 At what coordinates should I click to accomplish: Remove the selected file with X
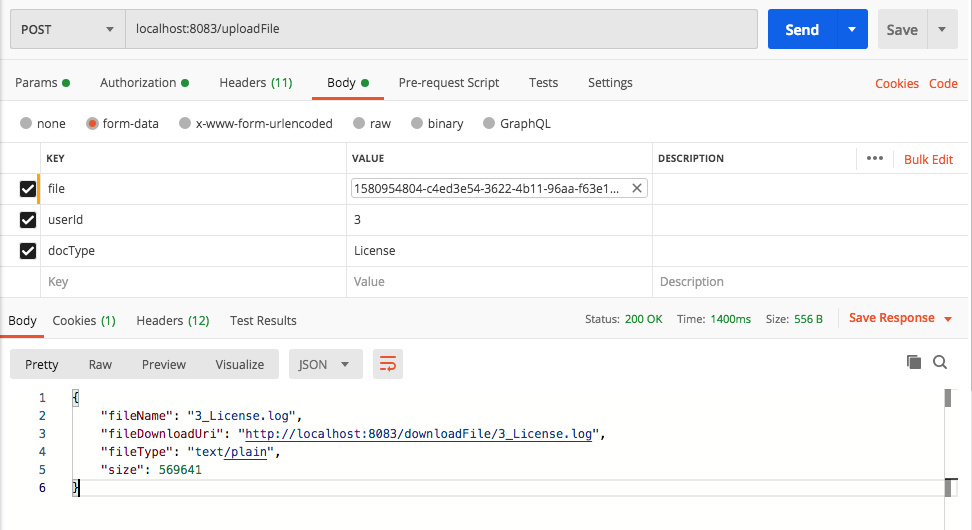point(636,188)
